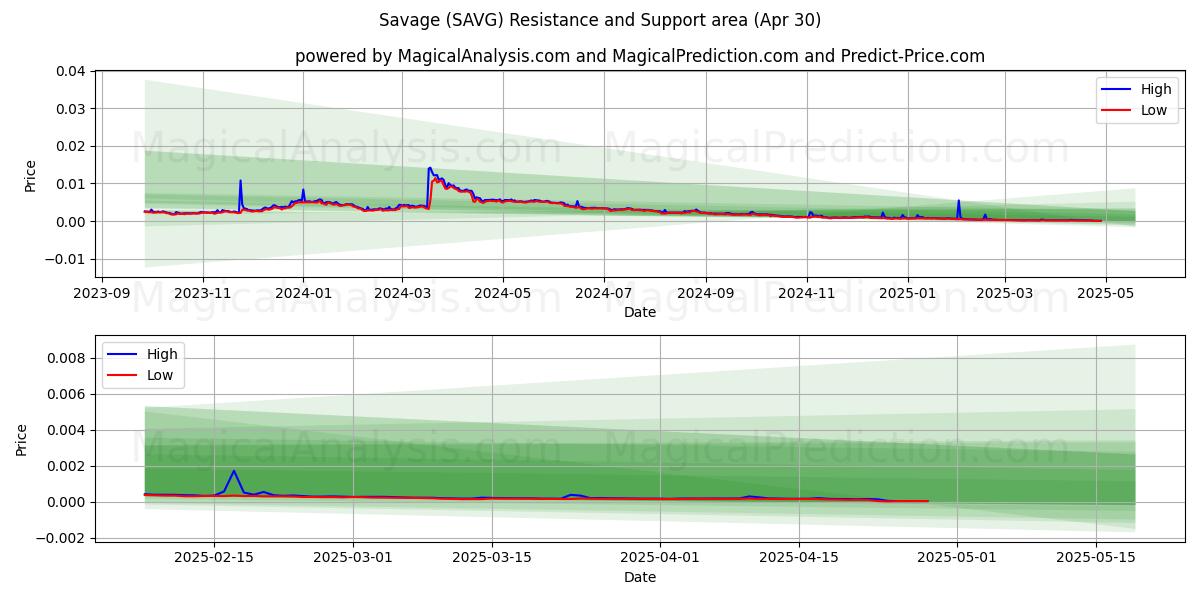This screenshot has height=600, width=1200.
Task: Click the '2023-11' x-axis tick label
Action: click(203, 294)
